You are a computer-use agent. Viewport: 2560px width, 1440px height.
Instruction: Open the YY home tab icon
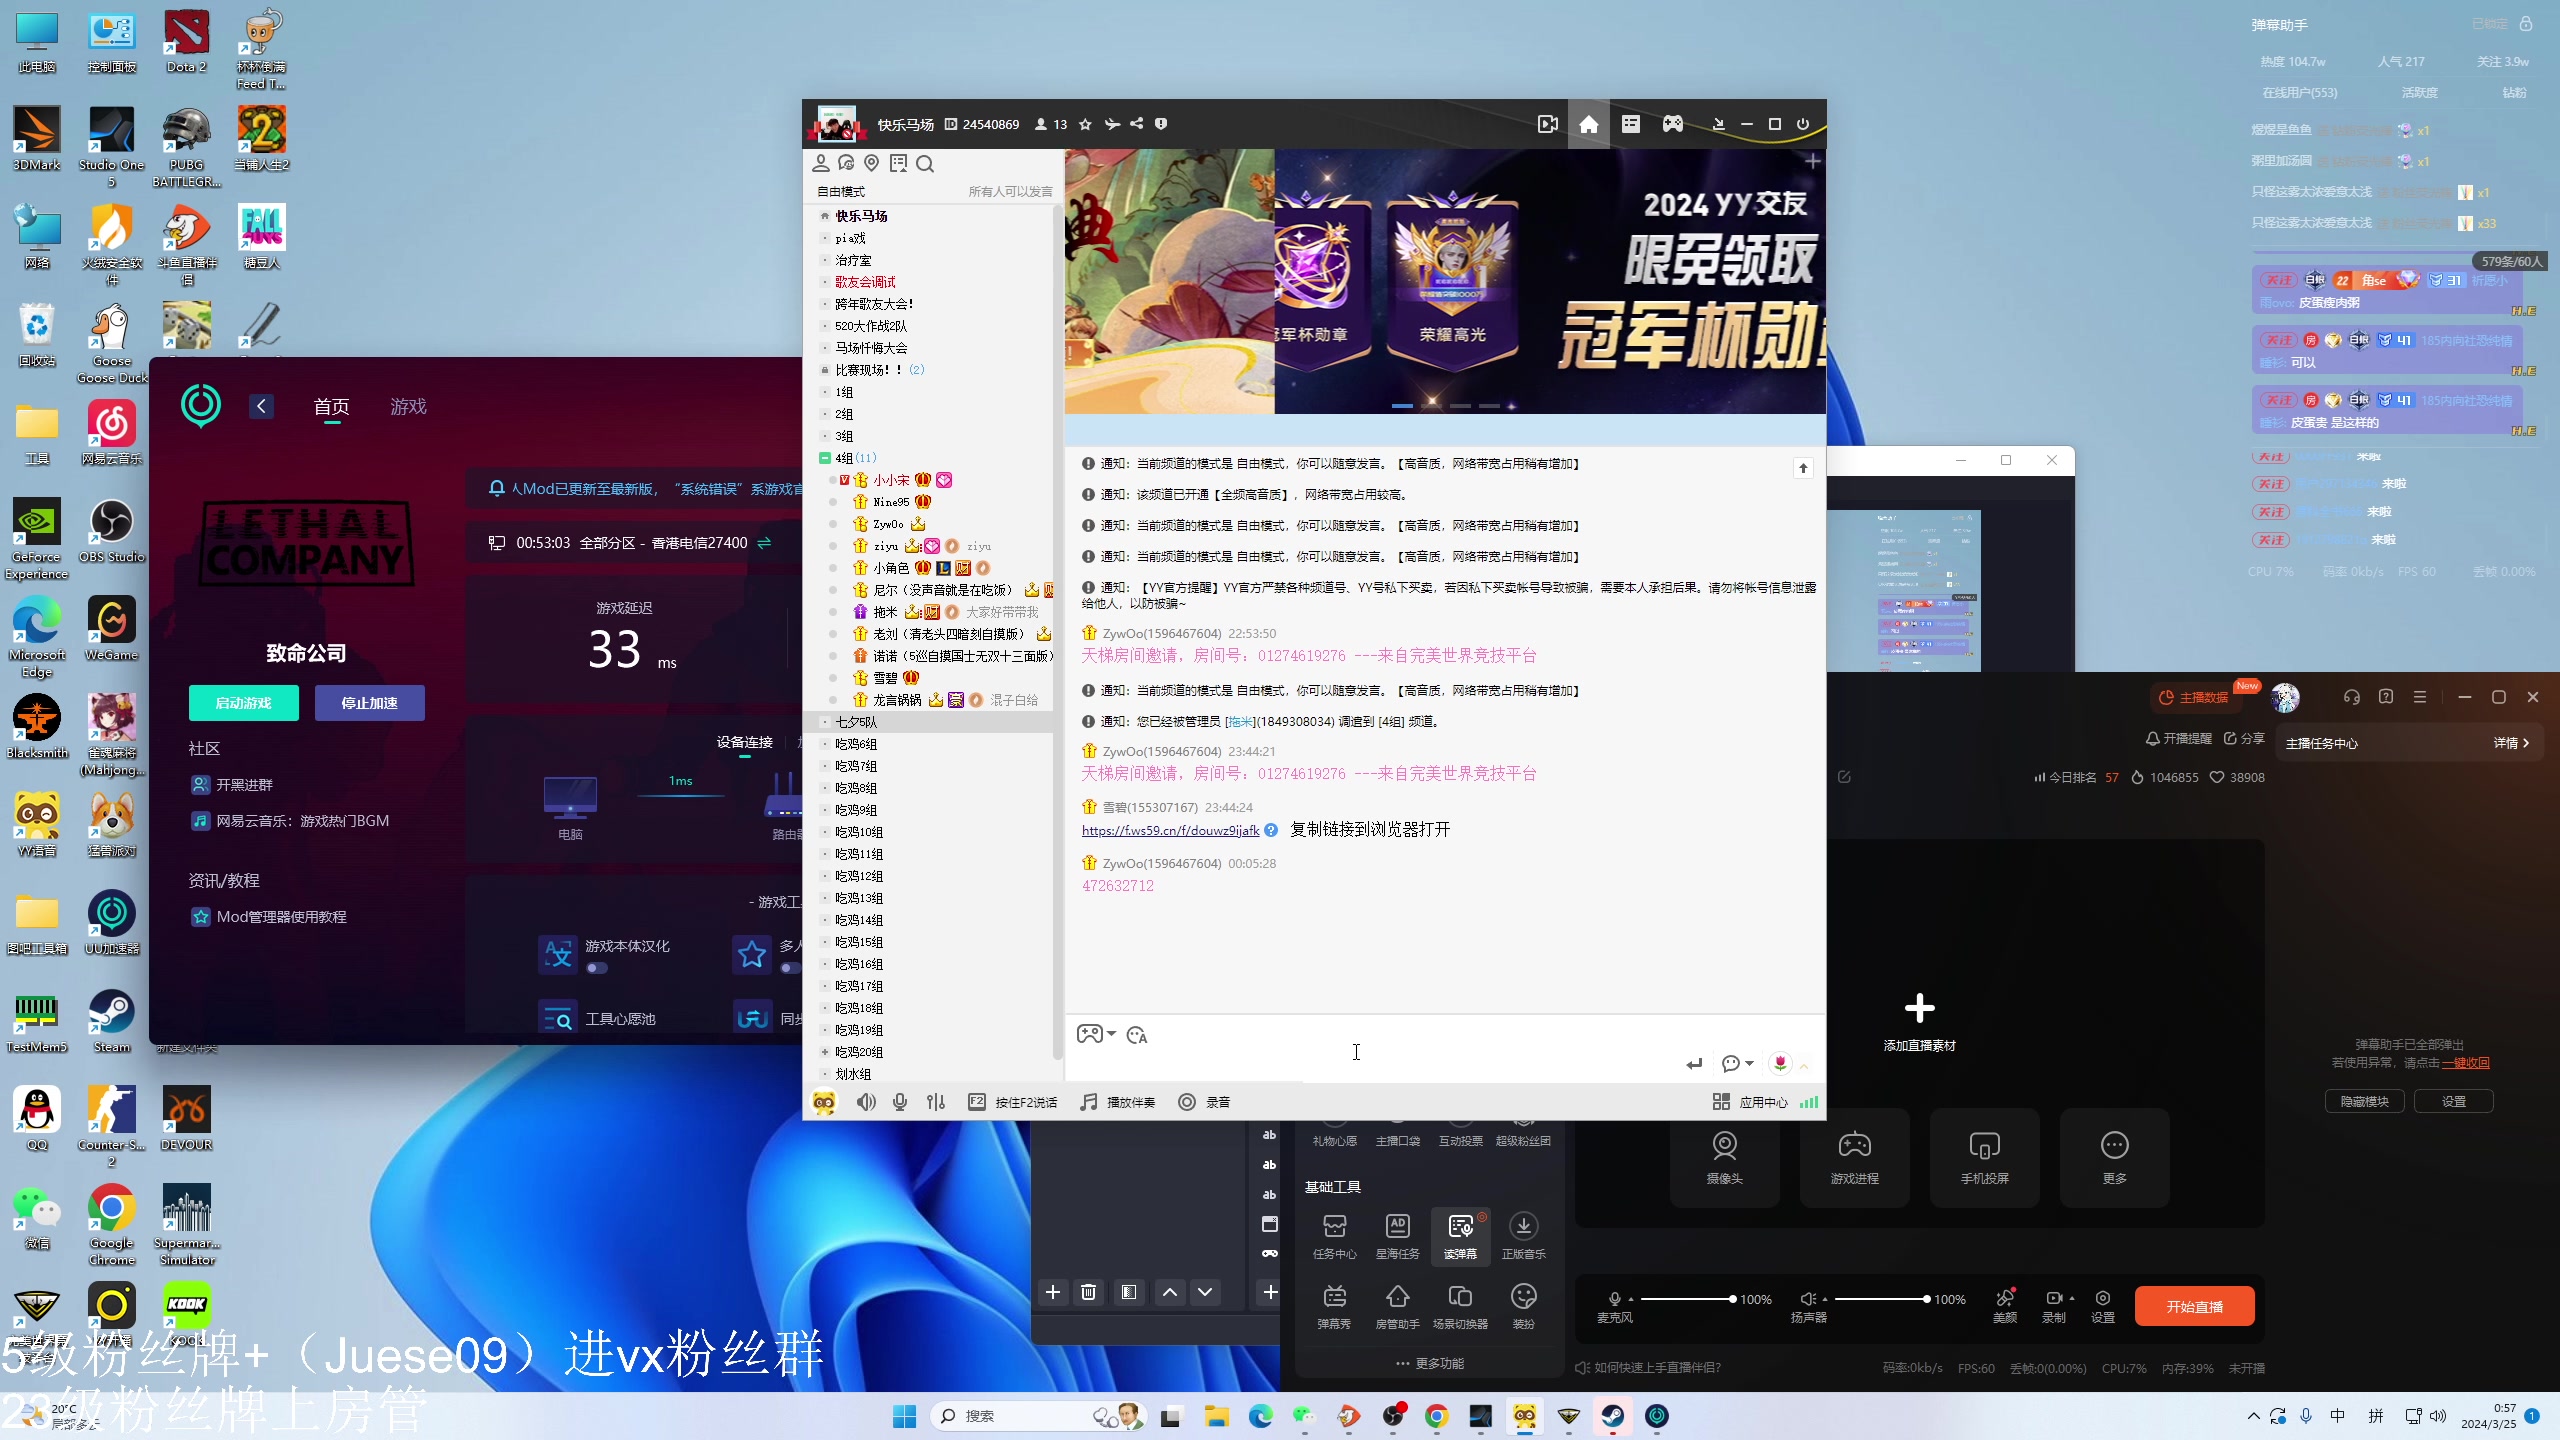pyautogui.click(x=1588, y=124)
